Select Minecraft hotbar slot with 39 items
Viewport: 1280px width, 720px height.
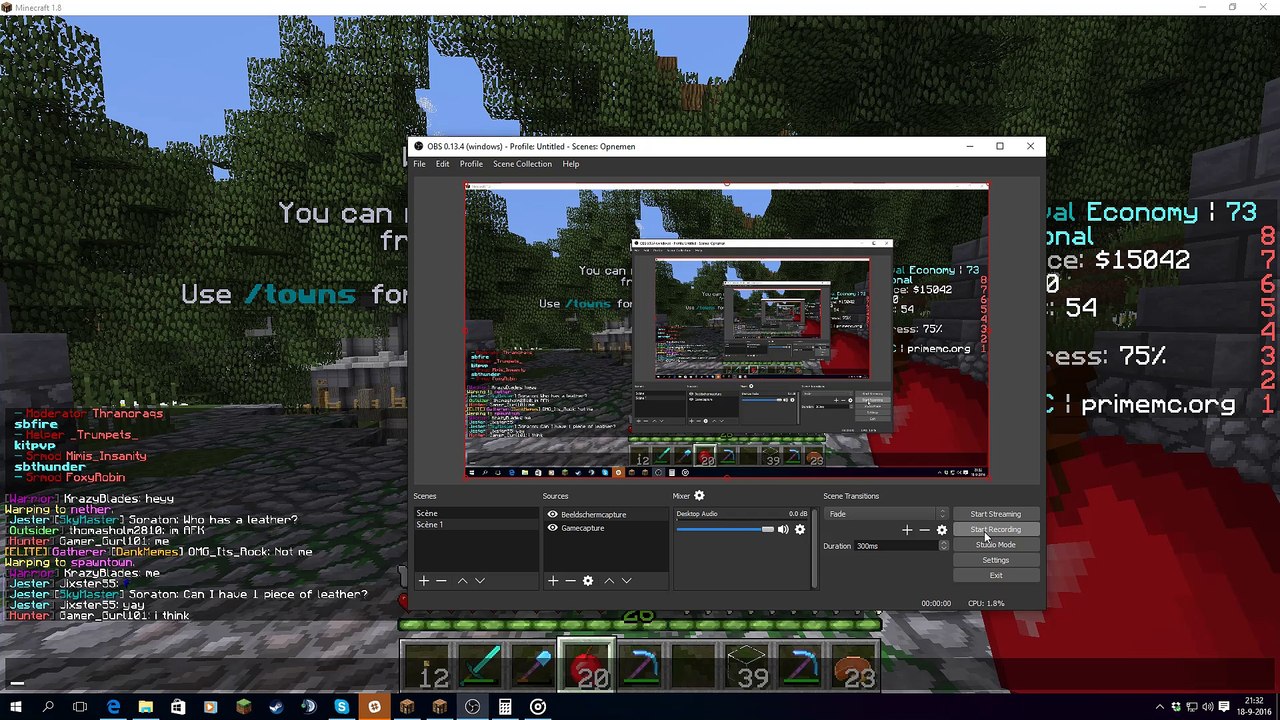pos(747,666)
